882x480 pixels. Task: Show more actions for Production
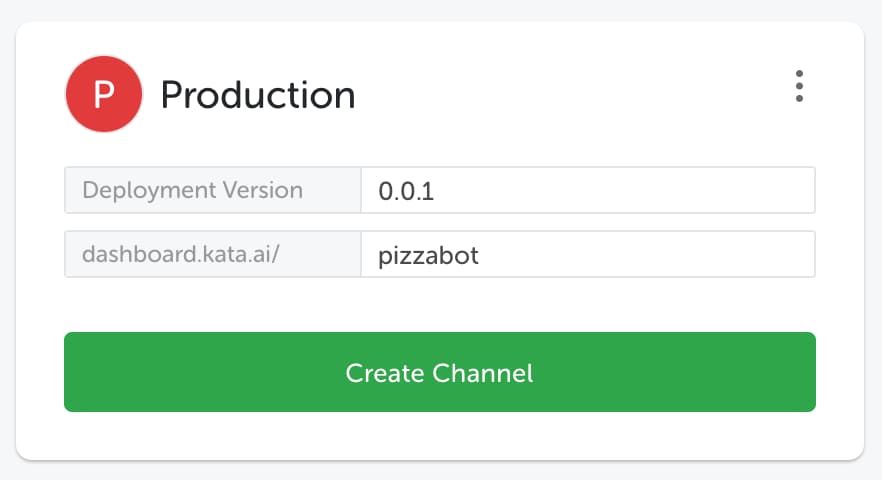799,86
